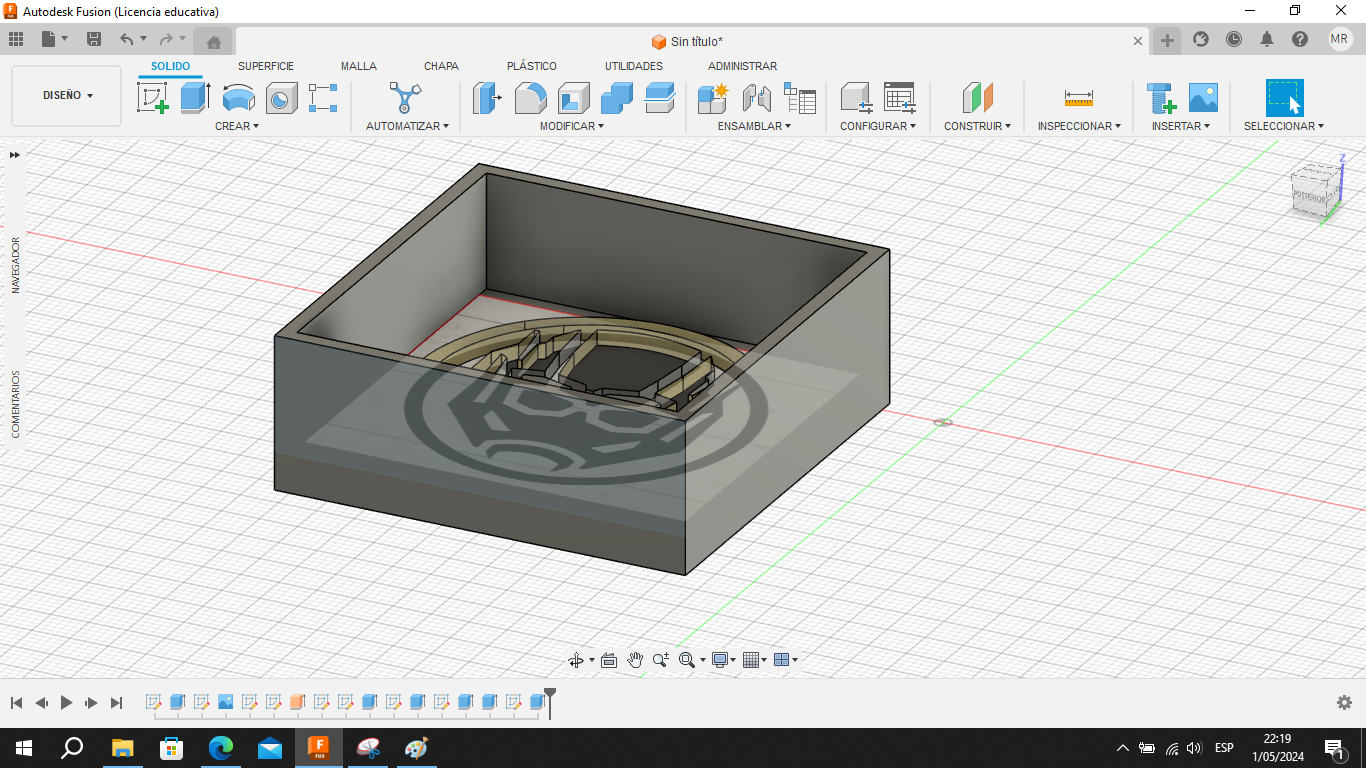Viewport: 1366px width, 768px height.
Task: Insert a fastener with bolt icon
Action: pos(1160,98)
